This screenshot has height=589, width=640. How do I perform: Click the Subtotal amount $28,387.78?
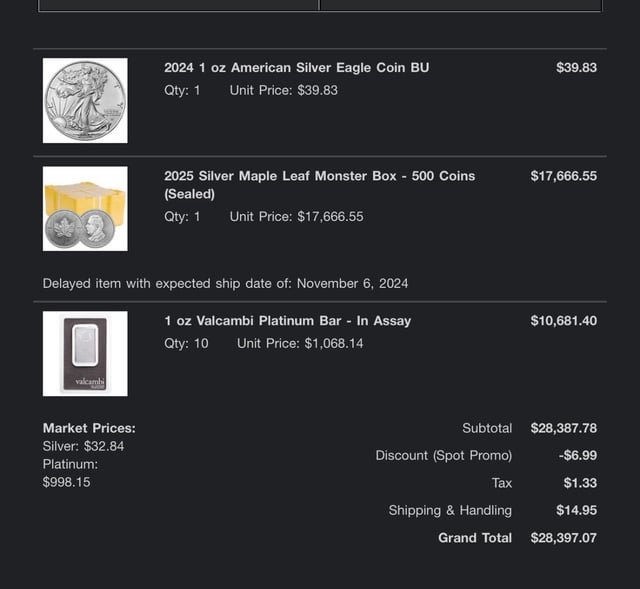click(x=563, y=428)
